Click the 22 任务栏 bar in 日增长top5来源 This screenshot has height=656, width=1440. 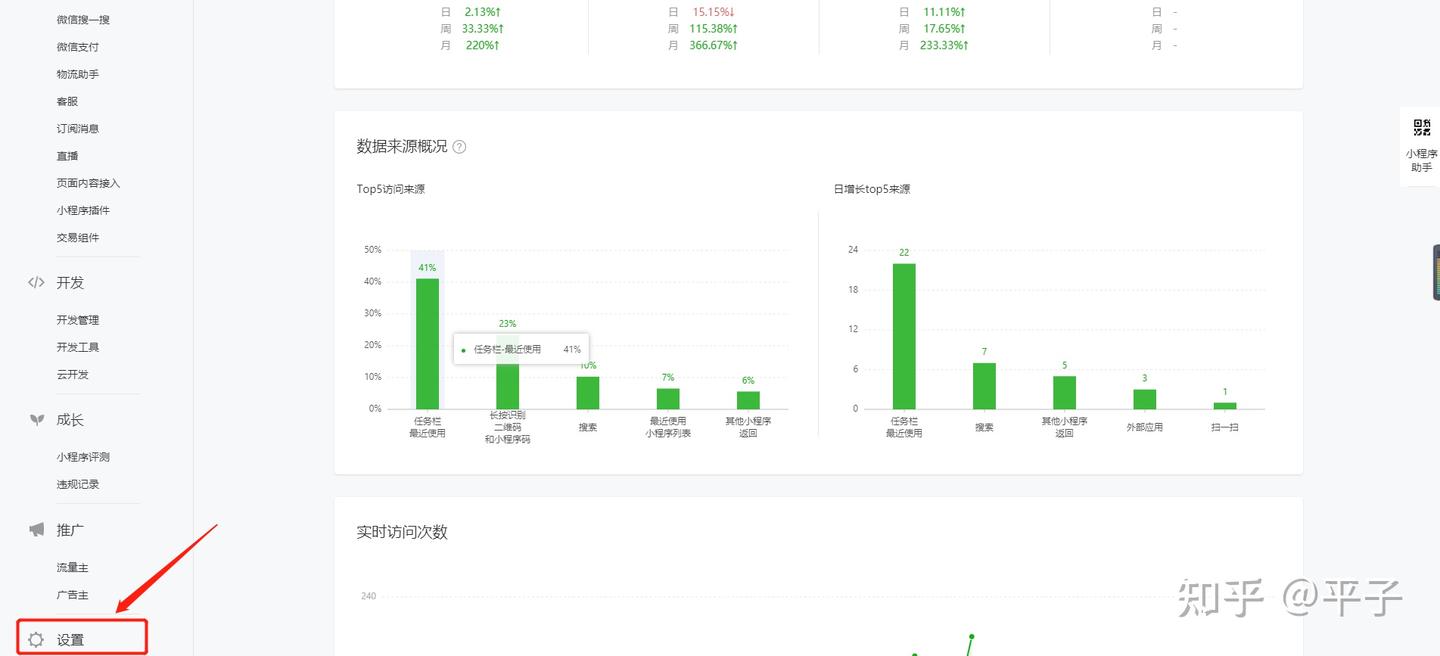pyautogui.click(x=904, y=336)
